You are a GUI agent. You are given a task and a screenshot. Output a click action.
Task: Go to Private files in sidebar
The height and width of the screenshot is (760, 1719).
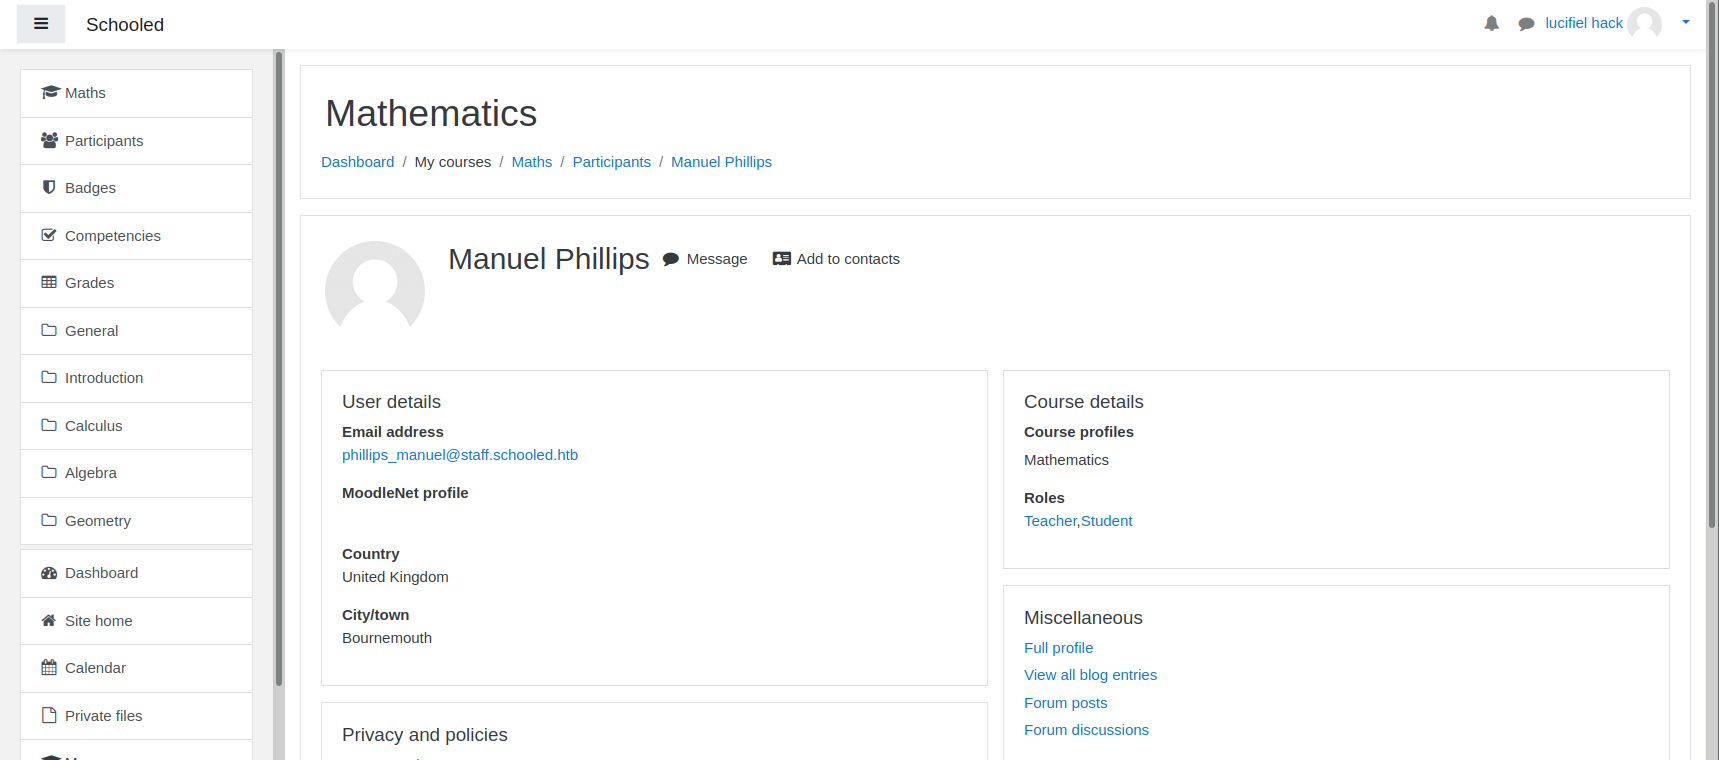(x=136, y=716)
